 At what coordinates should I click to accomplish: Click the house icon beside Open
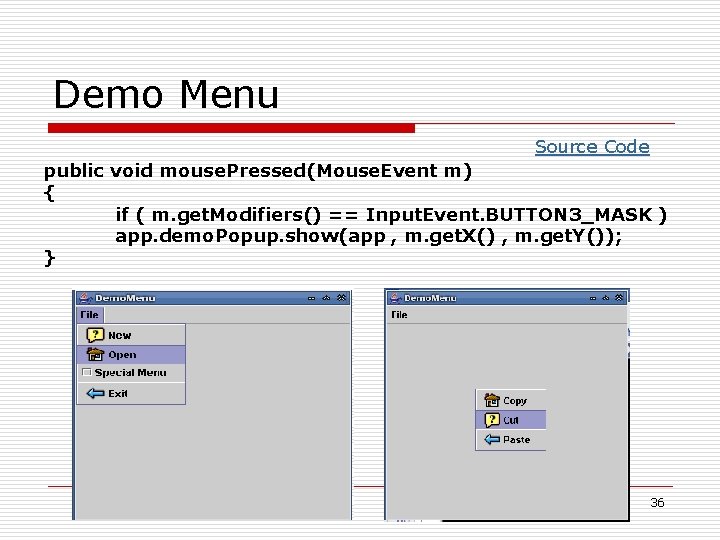(x=96, y=354)
